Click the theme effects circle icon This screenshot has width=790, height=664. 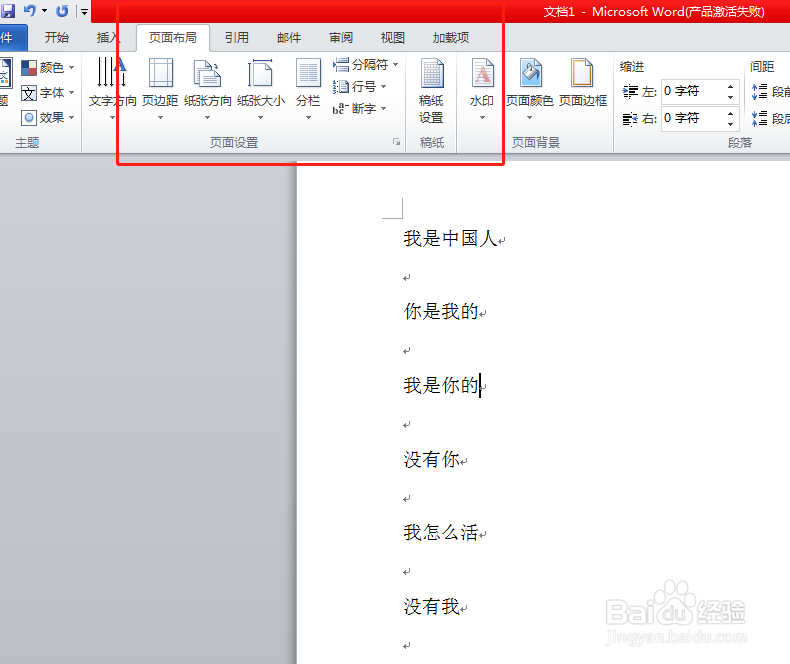[x=29, y=118]
